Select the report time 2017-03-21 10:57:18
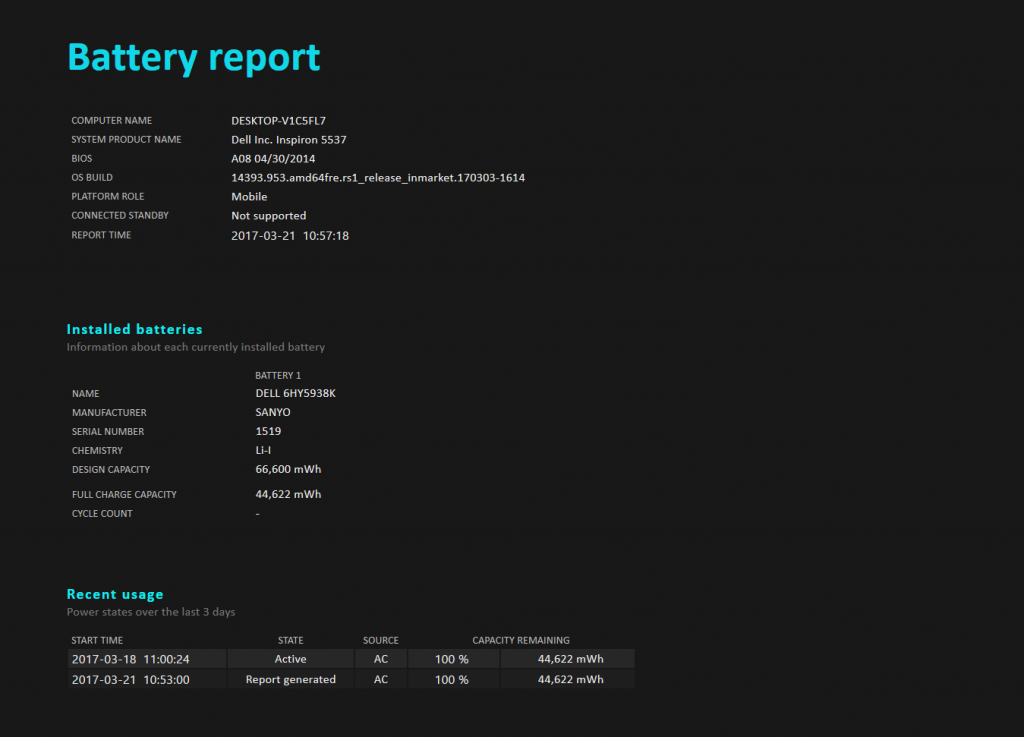The image size is (1024, 737). 289,236
